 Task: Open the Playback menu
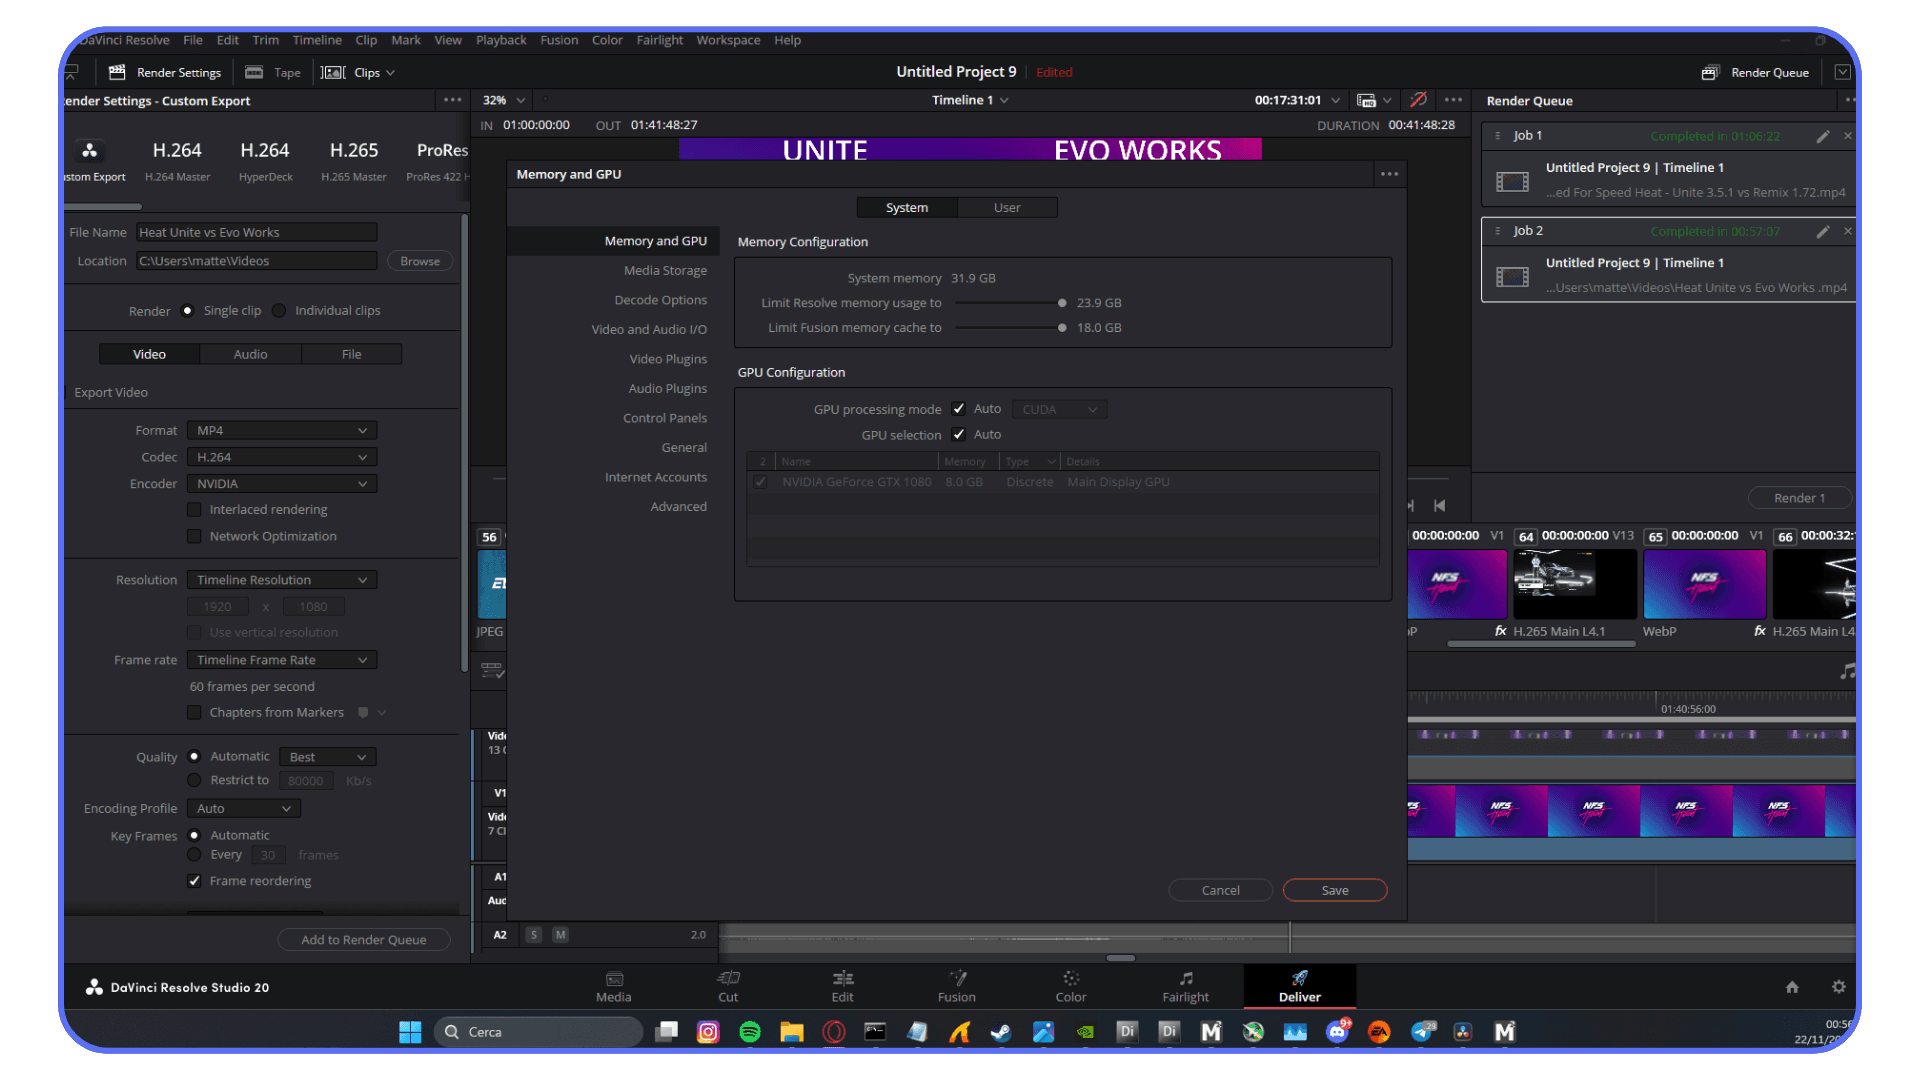pos(500,40)
